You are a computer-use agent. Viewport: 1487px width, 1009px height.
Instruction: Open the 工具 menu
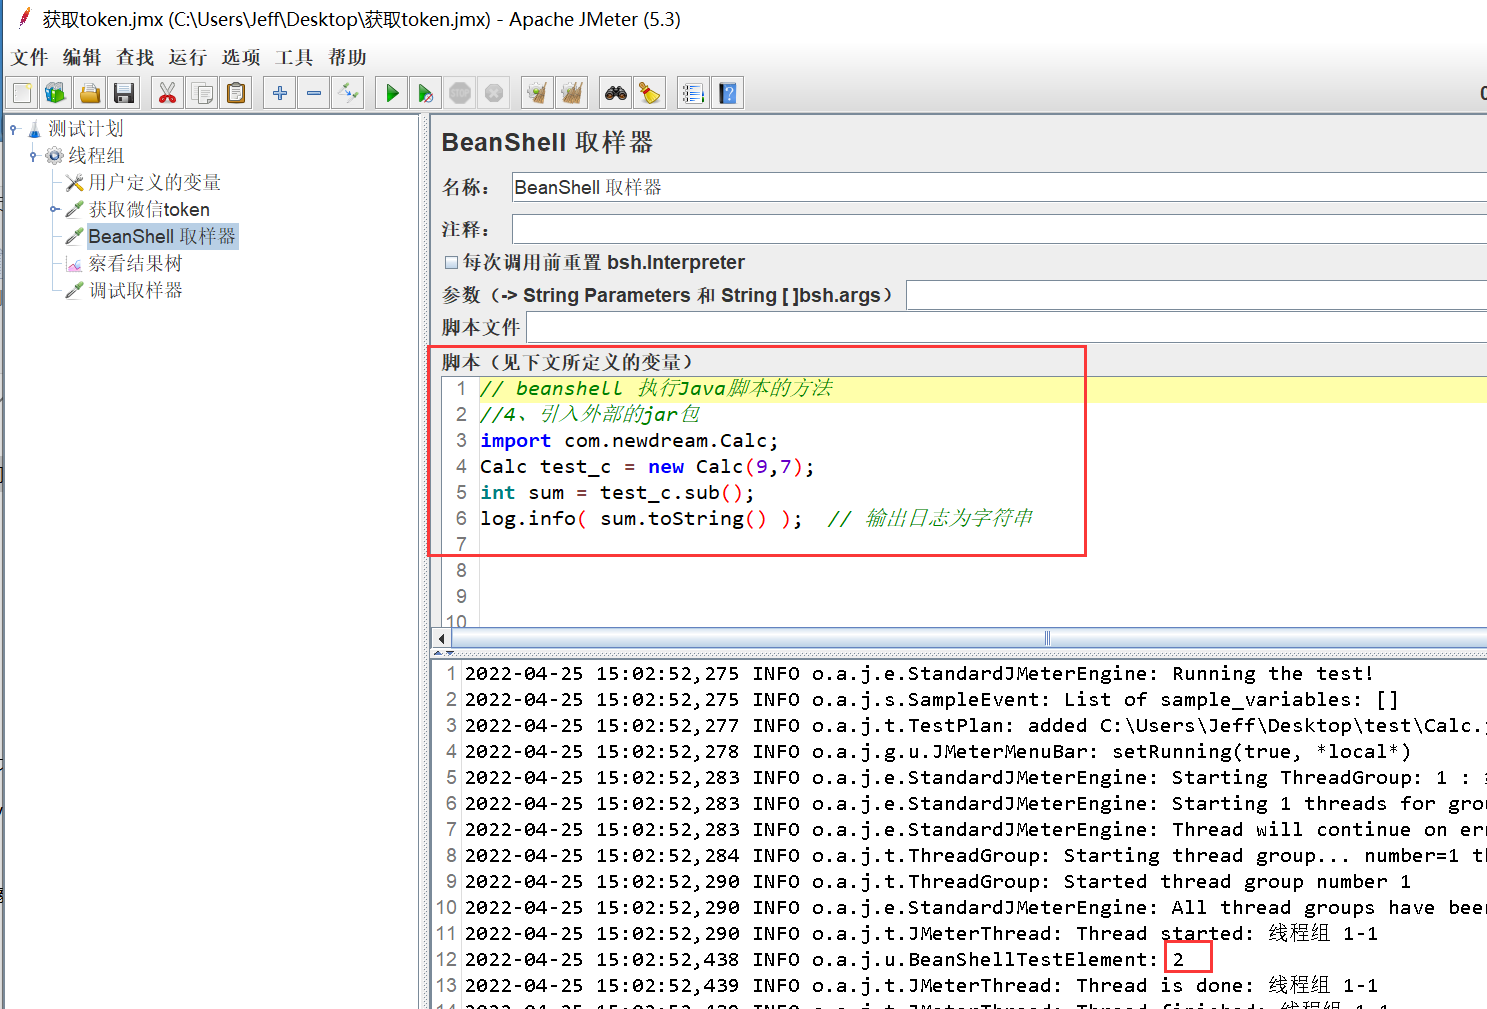click(x=294, y=57)
